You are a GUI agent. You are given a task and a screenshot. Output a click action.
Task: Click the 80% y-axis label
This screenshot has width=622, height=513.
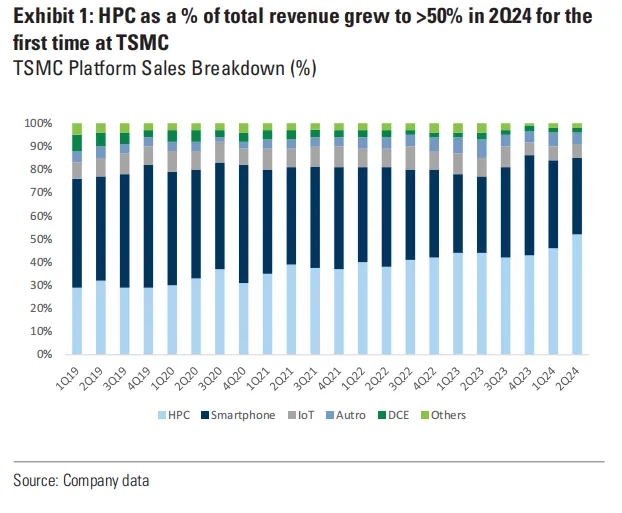(41, 169)
